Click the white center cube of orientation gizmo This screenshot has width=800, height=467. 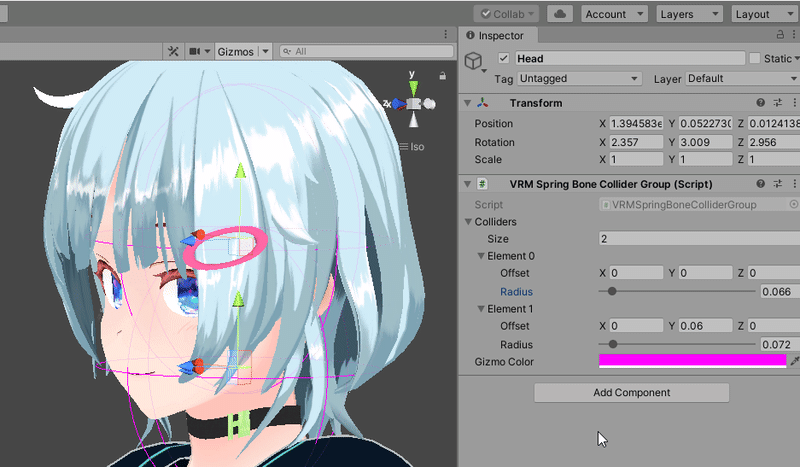click(x=414, y=105)
